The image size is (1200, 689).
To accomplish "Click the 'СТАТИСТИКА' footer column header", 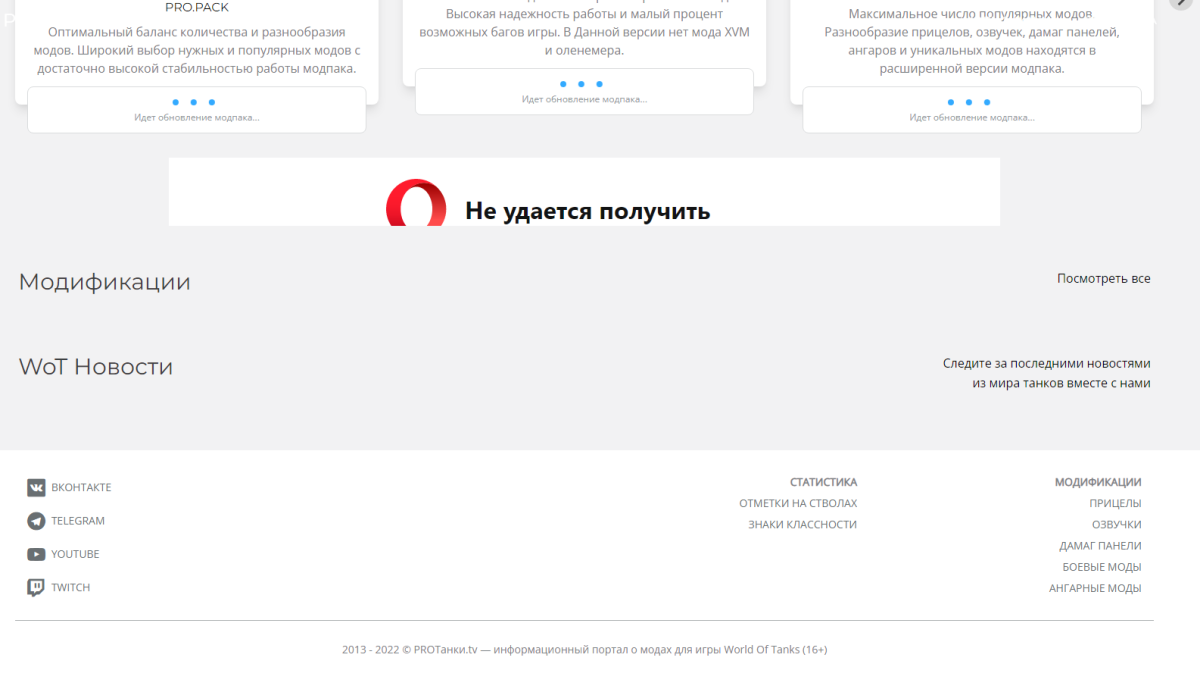I will coord(823,482).
